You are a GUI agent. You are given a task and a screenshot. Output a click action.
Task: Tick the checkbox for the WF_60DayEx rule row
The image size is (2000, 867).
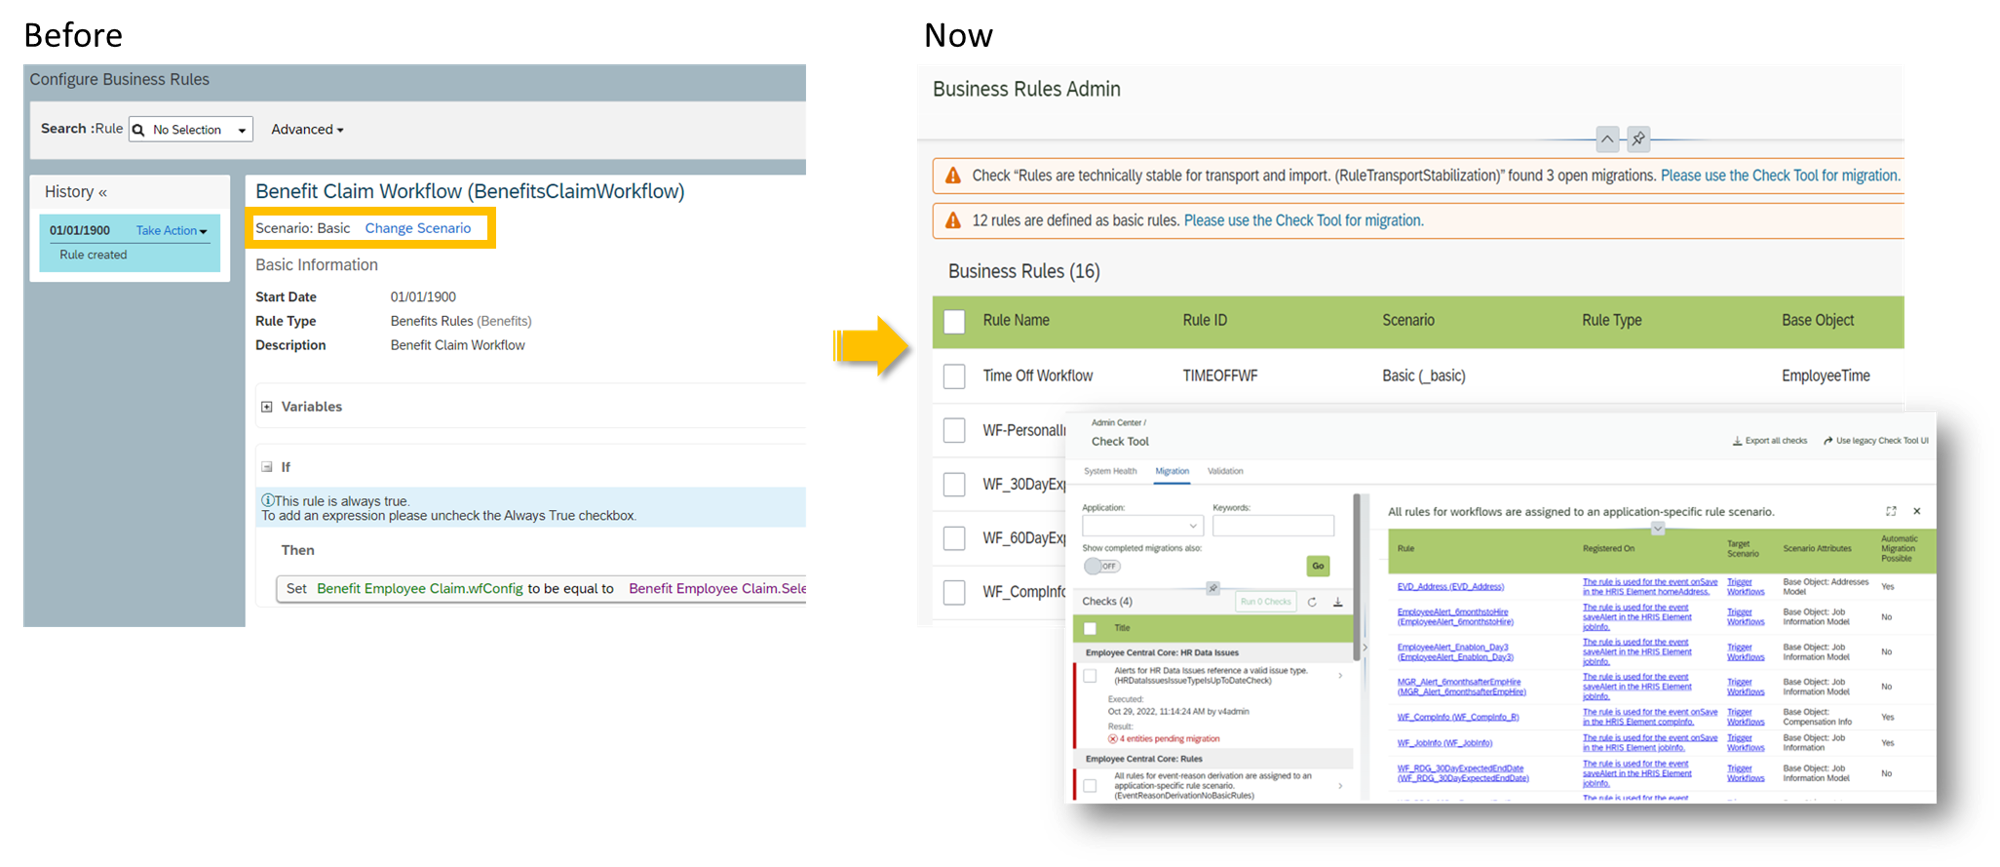pos(955,538)
